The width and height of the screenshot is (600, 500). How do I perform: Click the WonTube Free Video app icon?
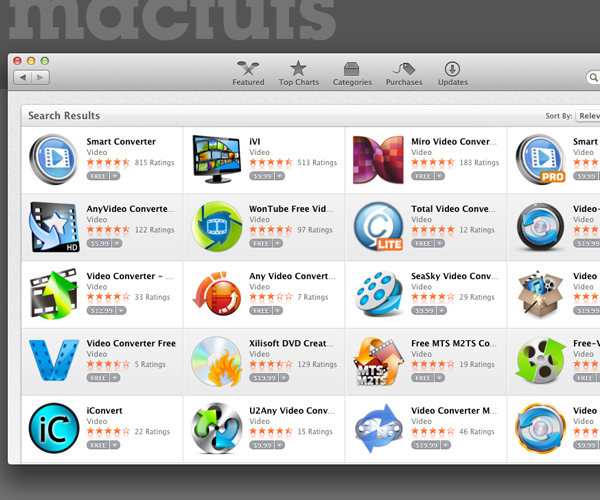(217, 226)
